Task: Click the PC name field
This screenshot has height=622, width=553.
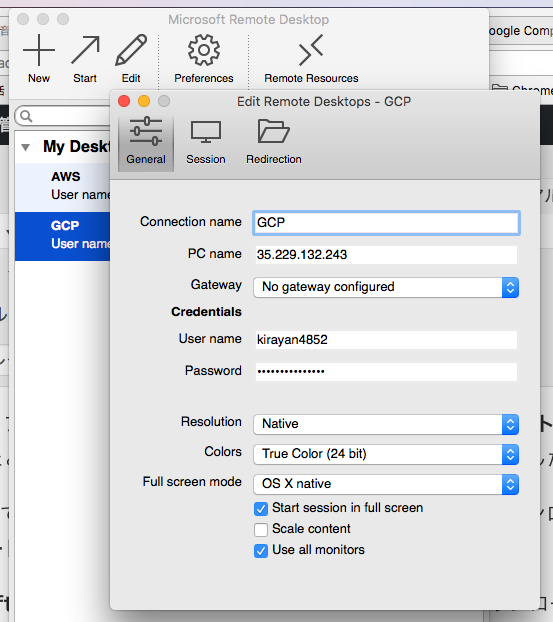Action: click(386, 255)
